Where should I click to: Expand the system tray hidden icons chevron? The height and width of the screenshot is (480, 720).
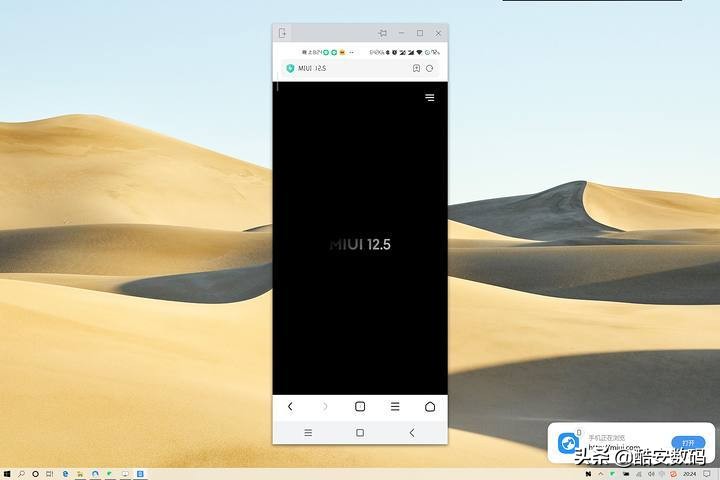(601, 474)
